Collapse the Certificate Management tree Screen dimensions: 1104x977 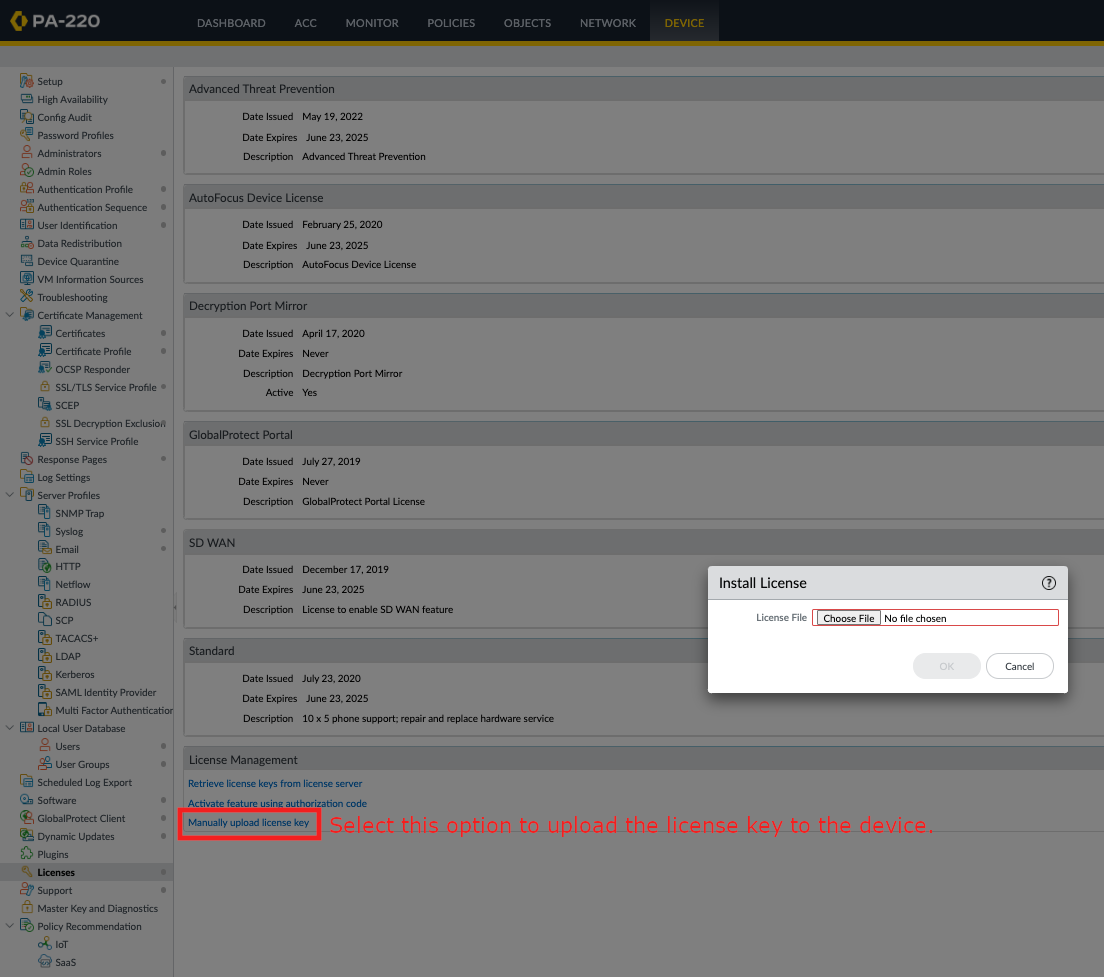9,315
